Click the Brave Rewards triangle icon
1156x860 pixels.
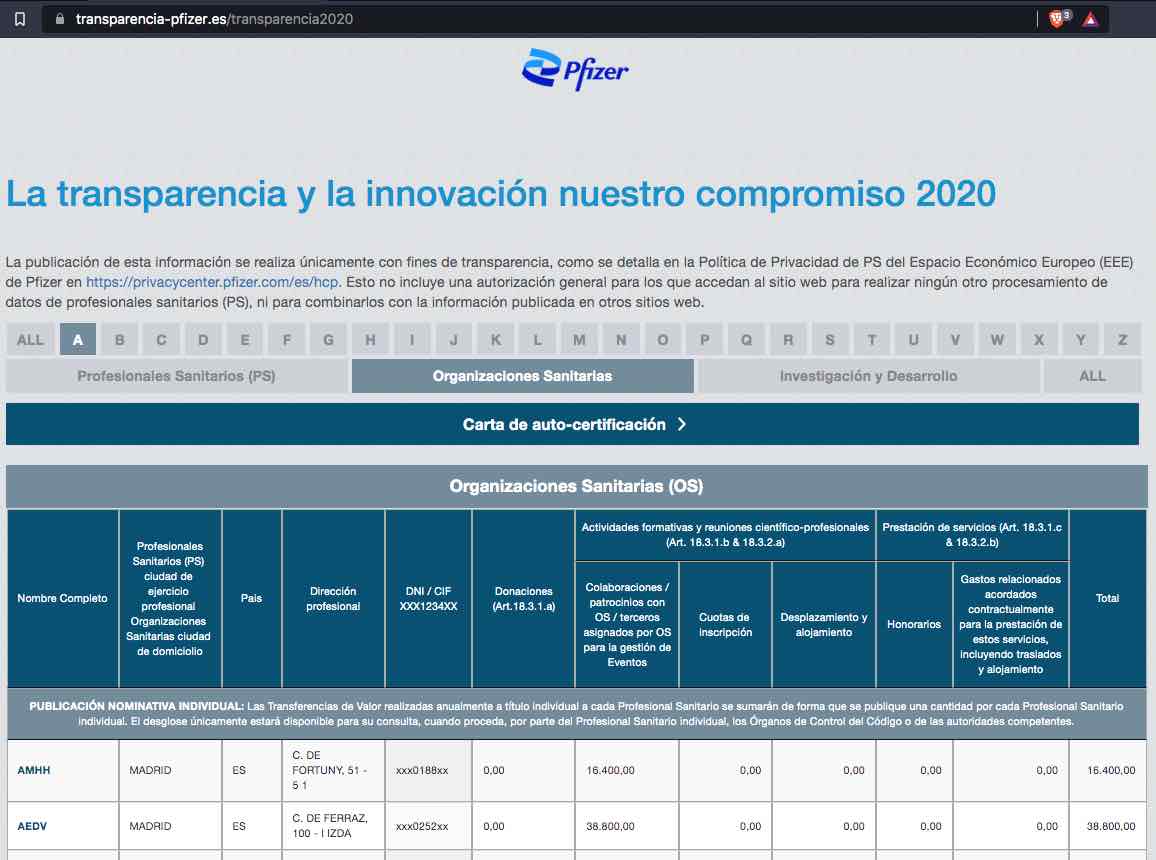point(1090,19)
